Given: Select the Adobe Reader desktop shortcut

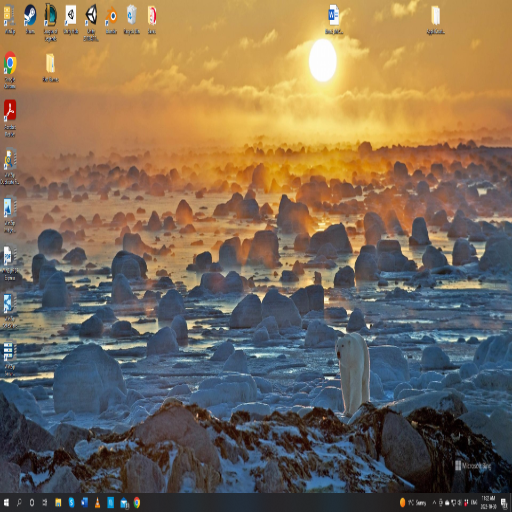Looking at the screenshot, I should tap(10, 118).
